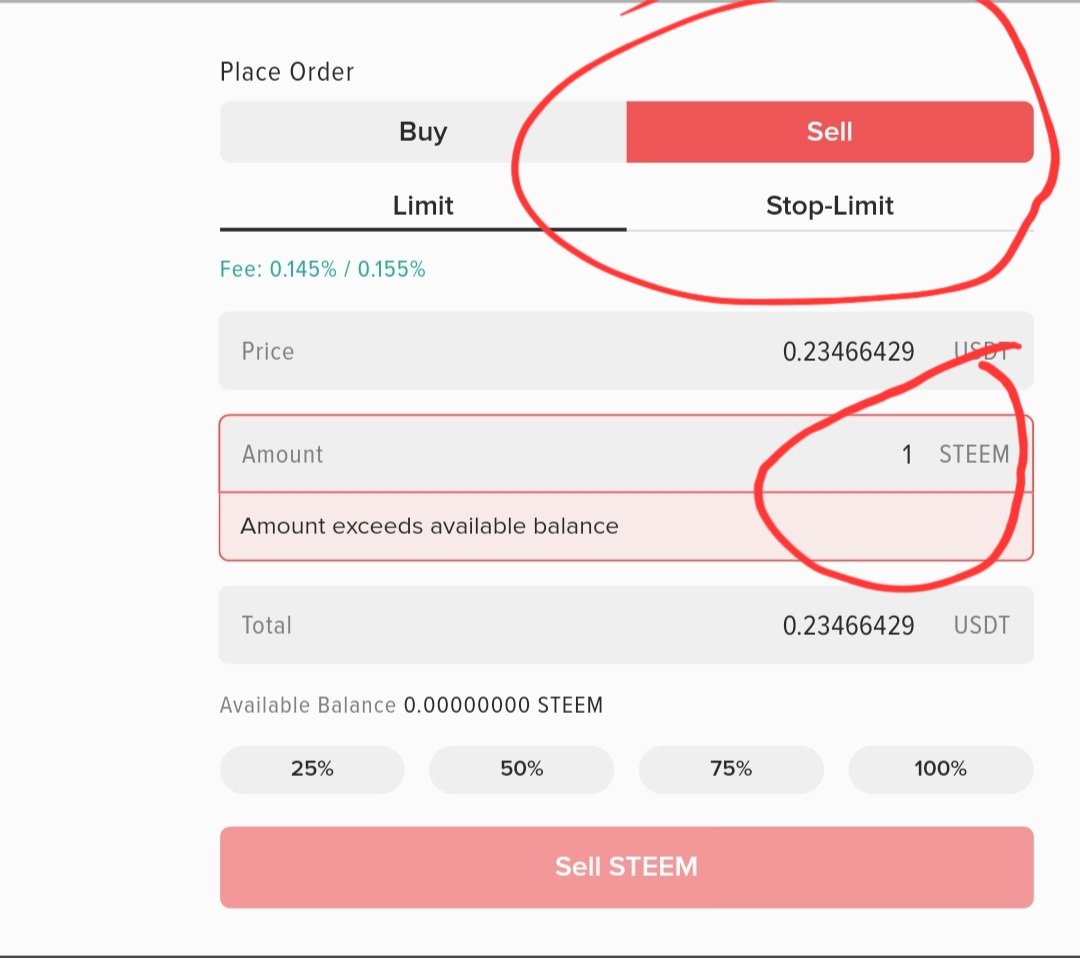The image size is (1080, 958).
Task: Open the Fee 0.145% / 0.155% link
Action: tap(322, 269)
